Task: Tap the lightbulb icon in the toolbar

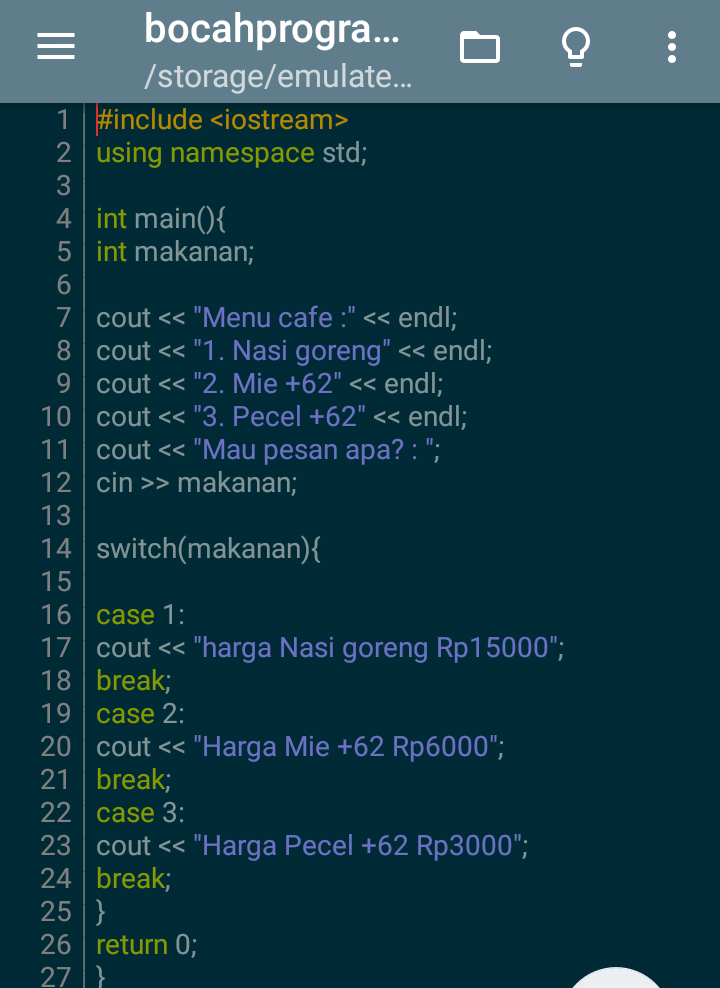Action: (x=575, y=46)
